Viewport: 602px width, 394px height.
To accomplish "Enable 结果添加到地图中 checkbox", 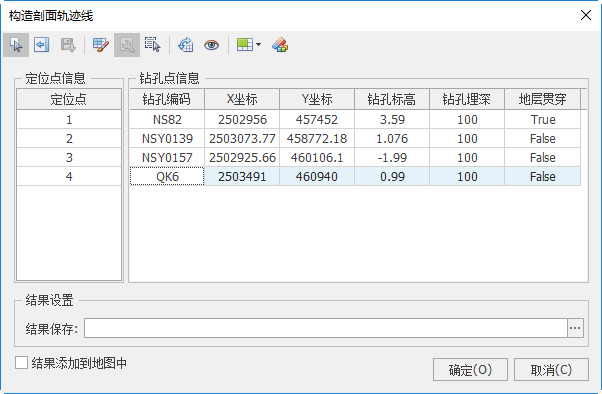I will (22, 363).
